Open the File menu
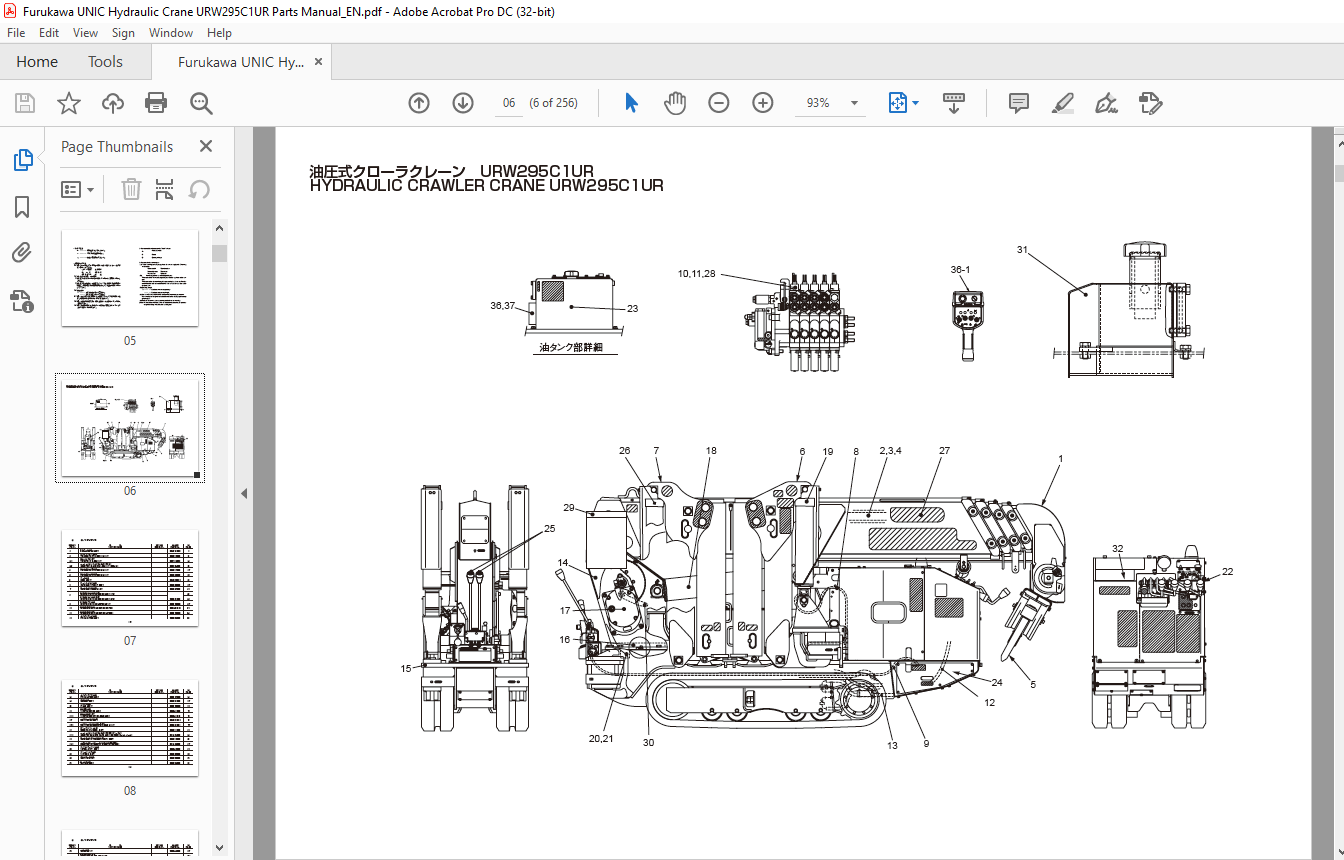Viewport: 1344px width, 860px height. [x=16, y=33]
